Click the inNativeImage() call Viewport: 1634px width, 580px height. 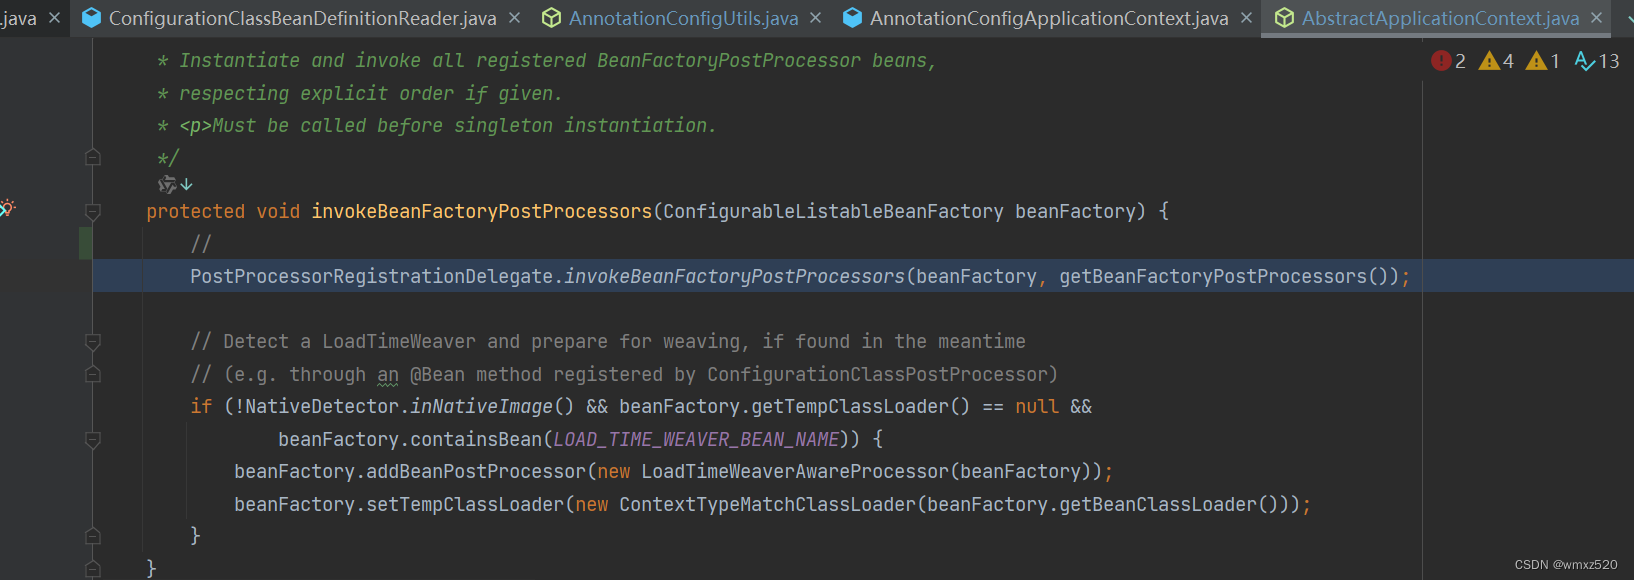[x=493, y=406]
